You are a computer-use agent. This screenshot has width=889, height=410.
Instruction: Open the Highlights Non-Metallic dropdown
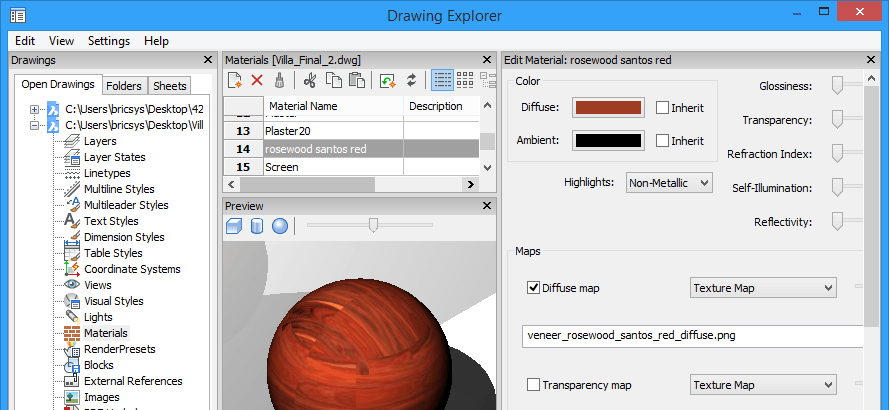click(670, 183)
